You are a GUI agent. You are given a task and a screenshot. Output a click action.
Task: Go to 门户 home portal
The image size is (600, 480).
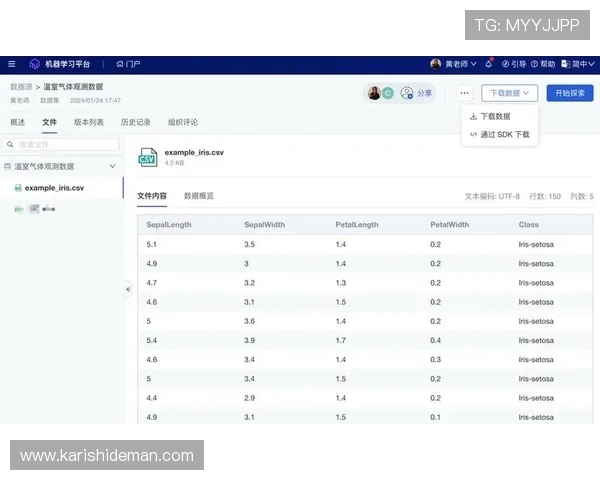coord(128,64)
